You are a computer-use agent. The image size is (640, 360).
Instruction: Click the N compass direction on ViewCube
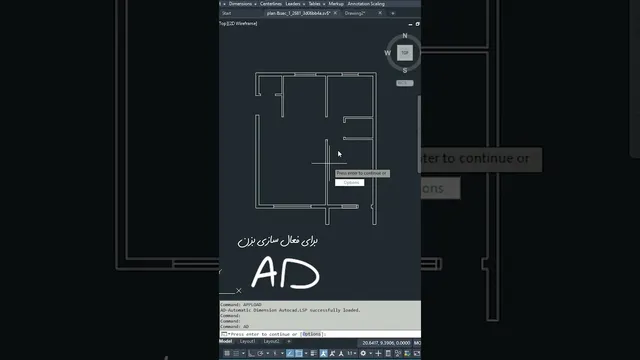click(405, 36)
